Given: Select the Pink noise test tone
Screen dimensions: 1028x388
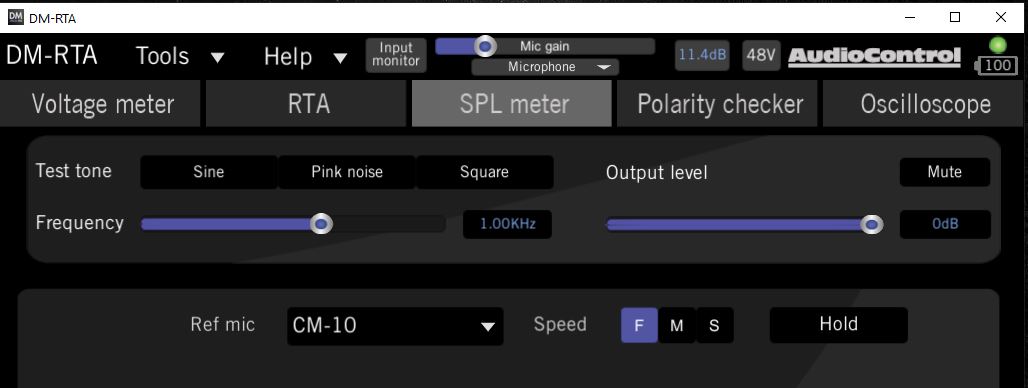Looking at the screenshot, I should (347, 172).
